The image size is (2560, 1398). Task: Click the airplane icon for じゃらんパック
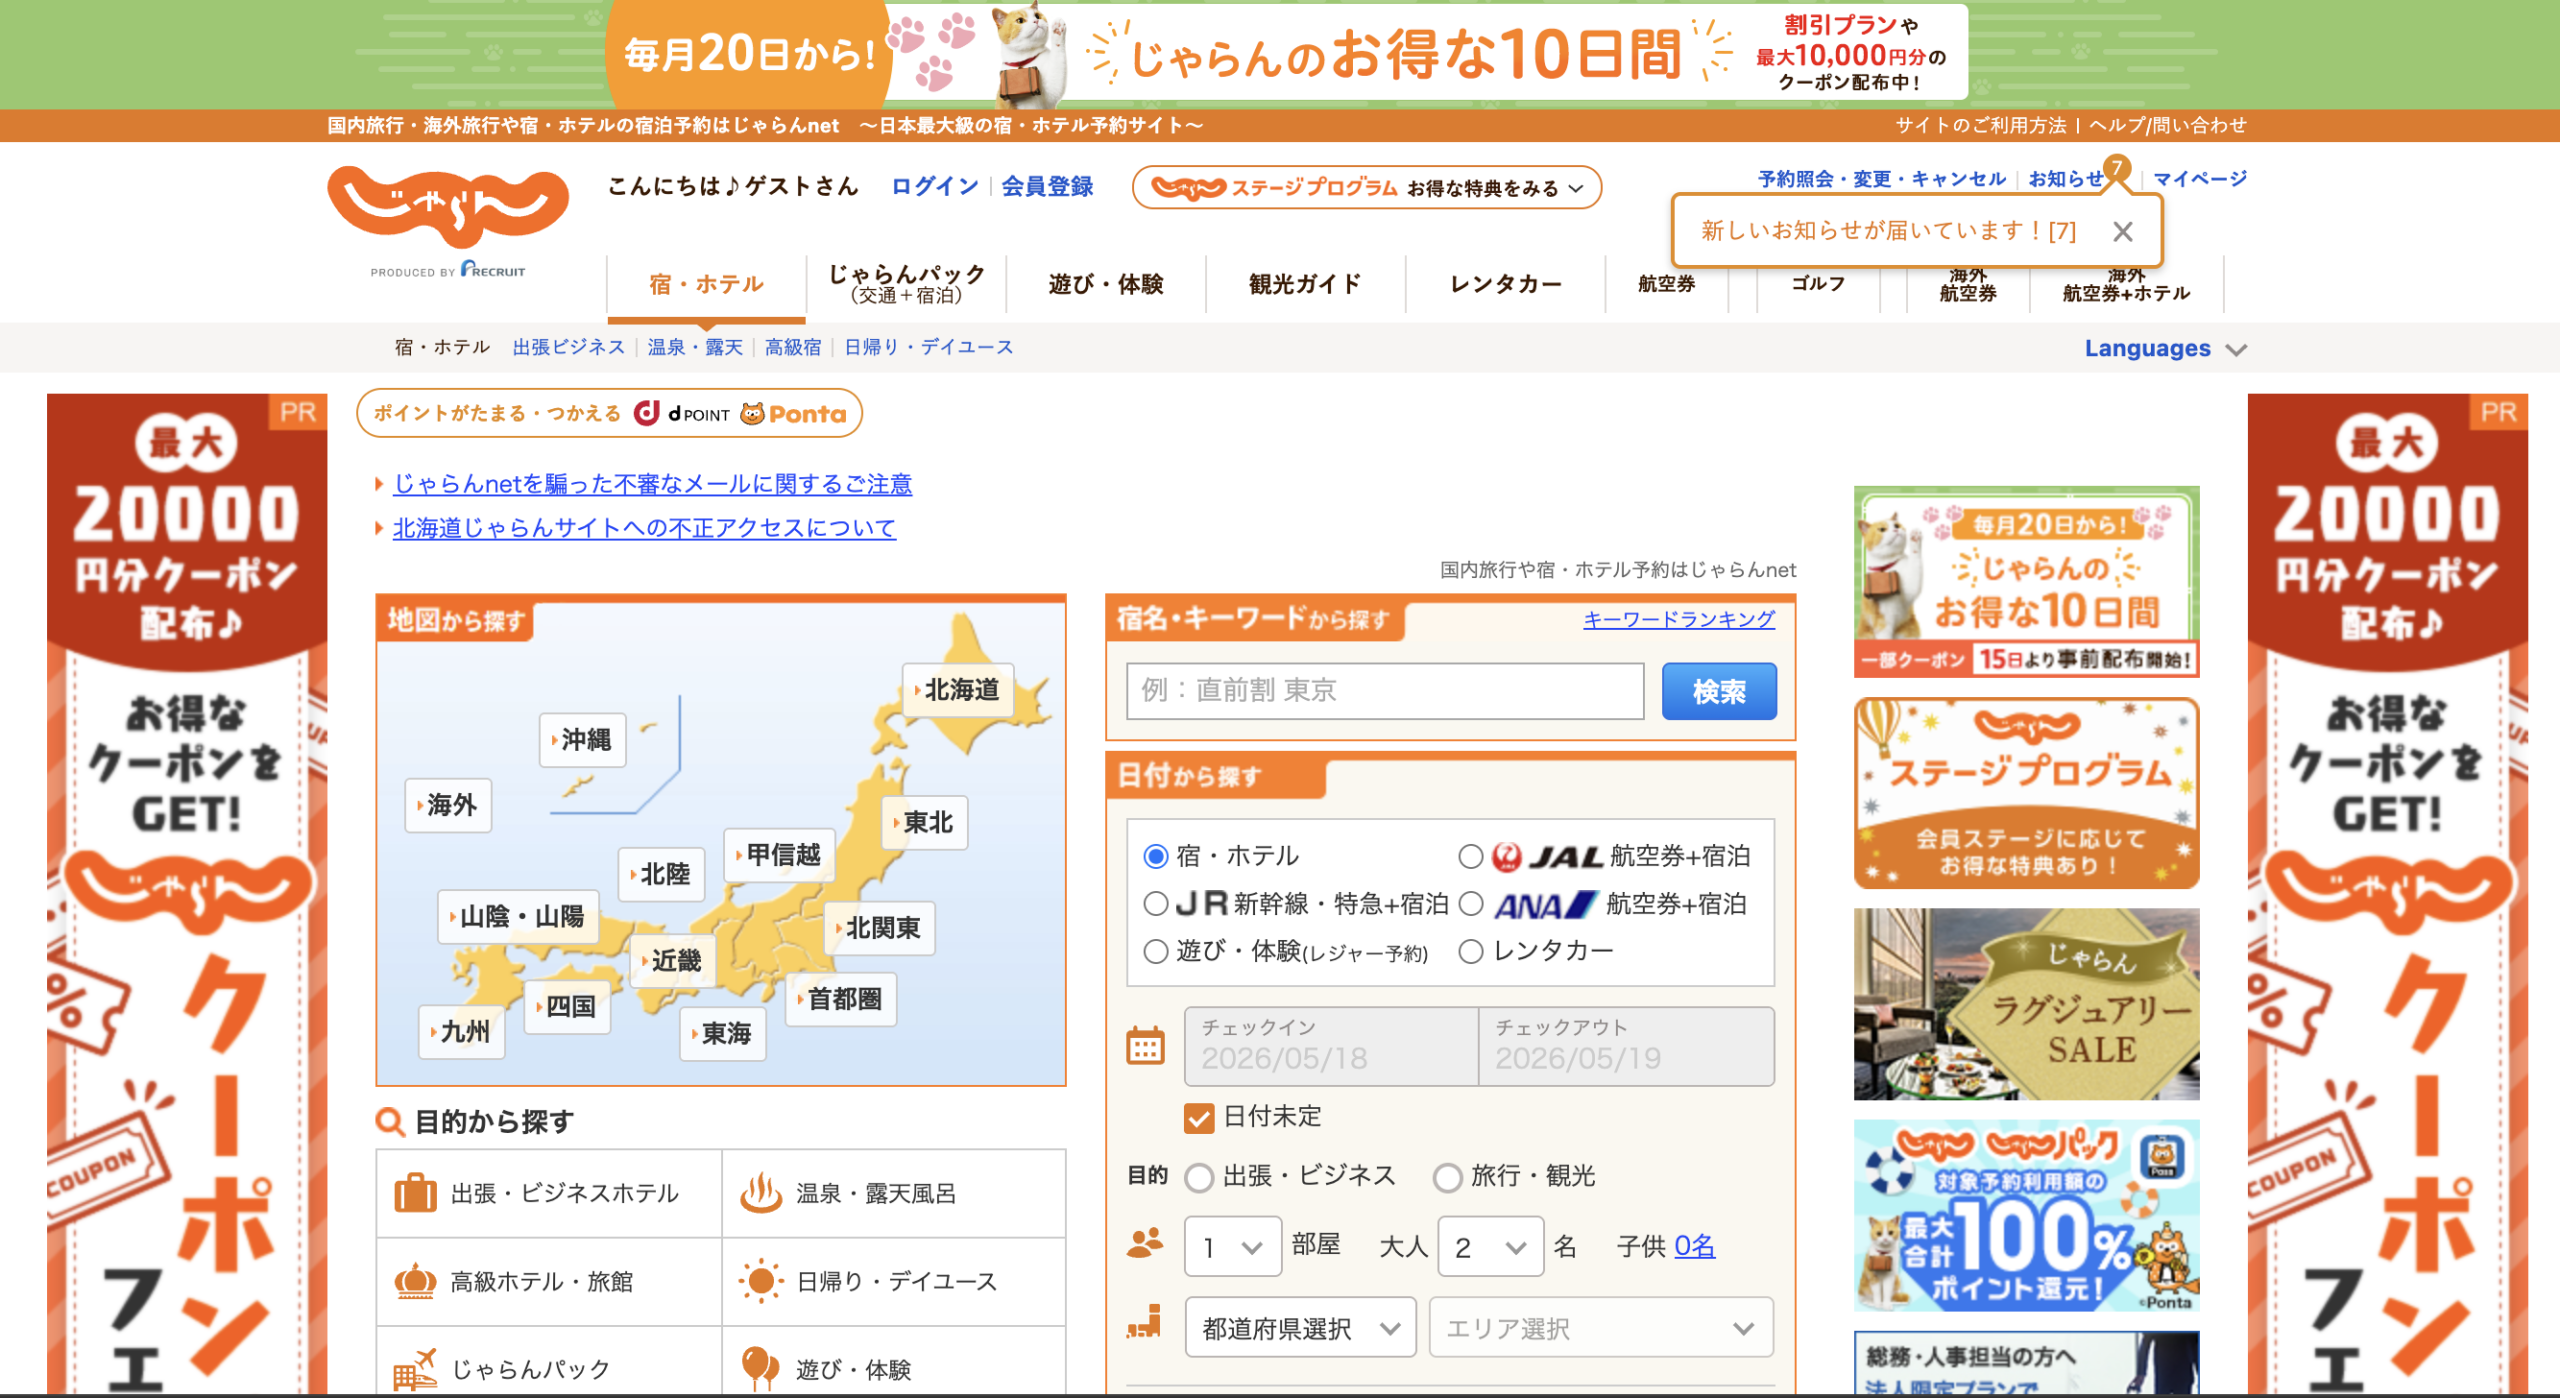tap(415, 1369)
